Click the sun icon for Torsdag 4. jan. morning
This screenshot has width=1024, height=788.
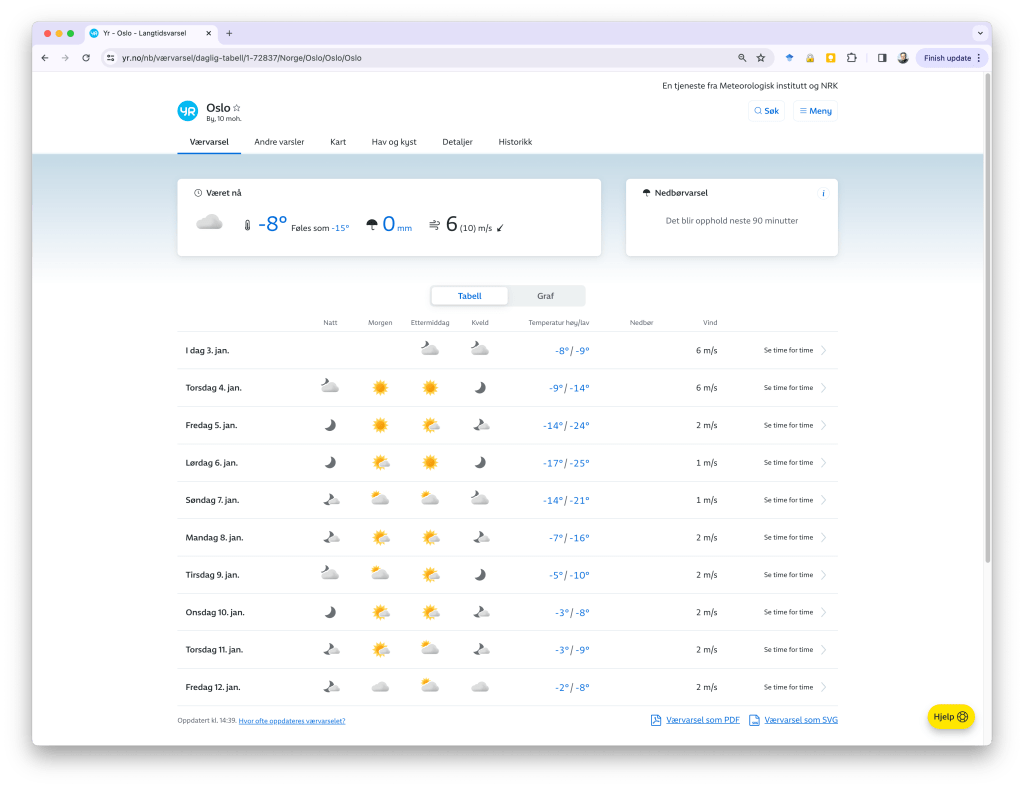click(380, 387)
